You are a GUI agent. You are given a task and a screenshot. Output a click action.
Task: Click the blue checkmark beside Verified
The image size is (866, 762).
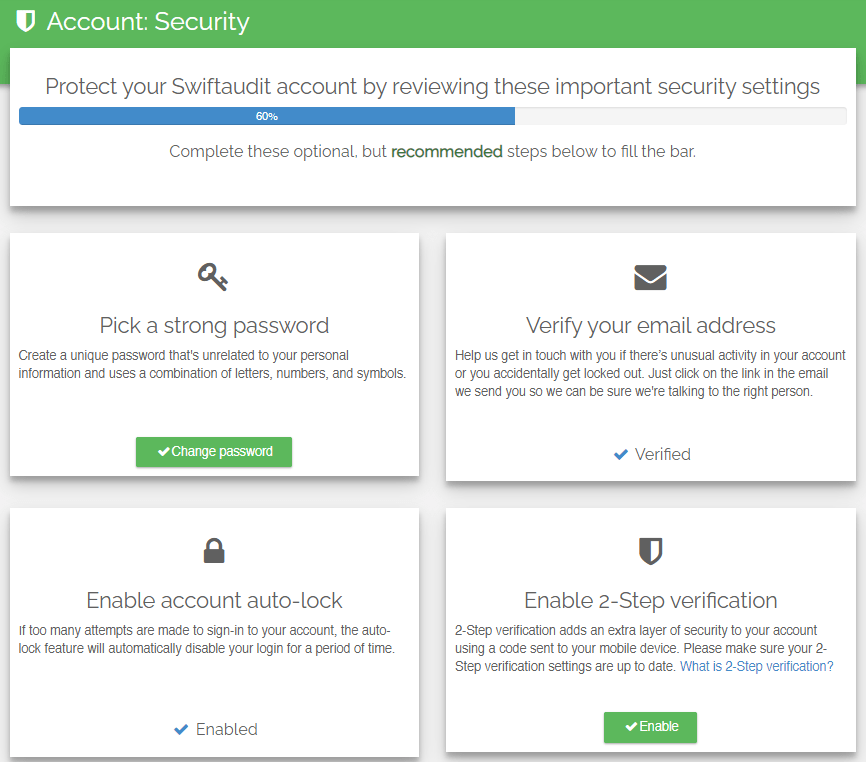pos(621,455)
